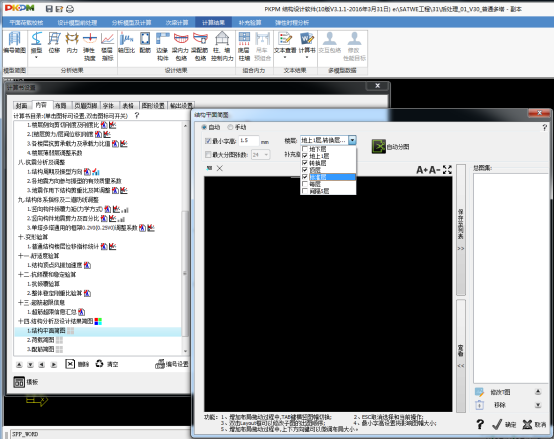Uncheck 地上1层 in the floor list

[x=305, y=156]
